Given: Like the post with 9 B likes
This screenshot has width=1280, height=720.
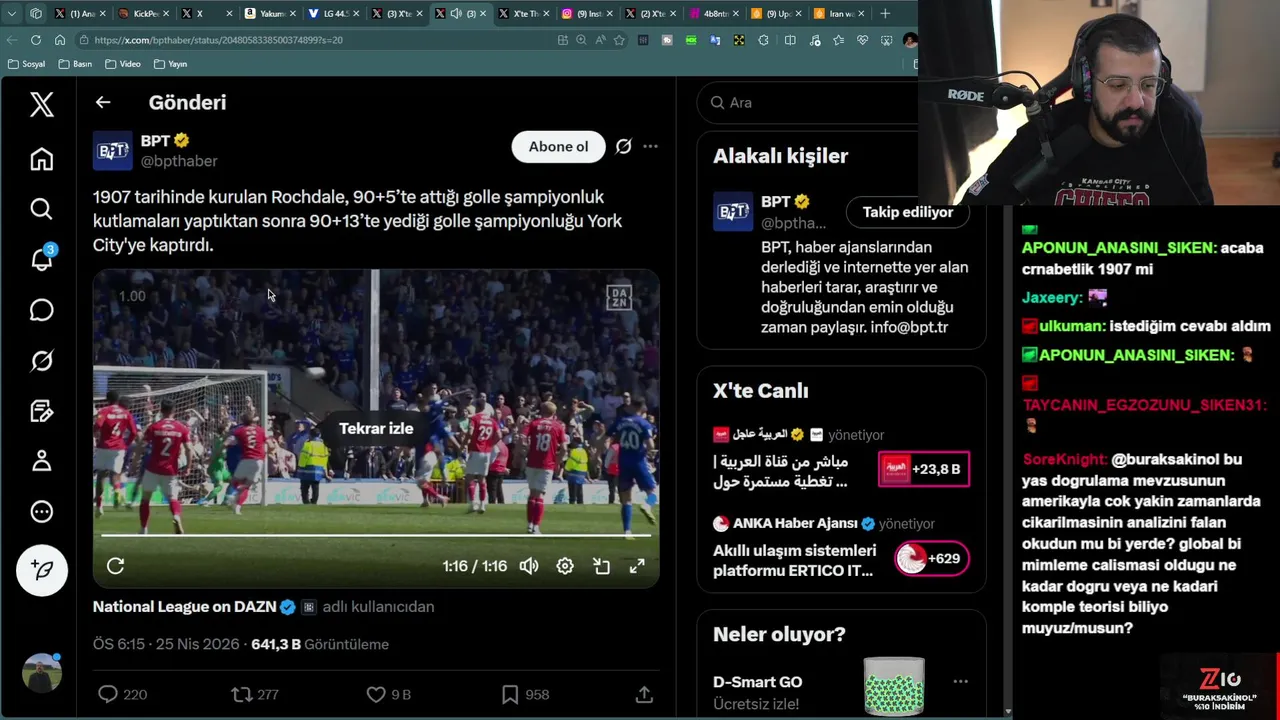Looking at the screenshot, I should 388,694.
